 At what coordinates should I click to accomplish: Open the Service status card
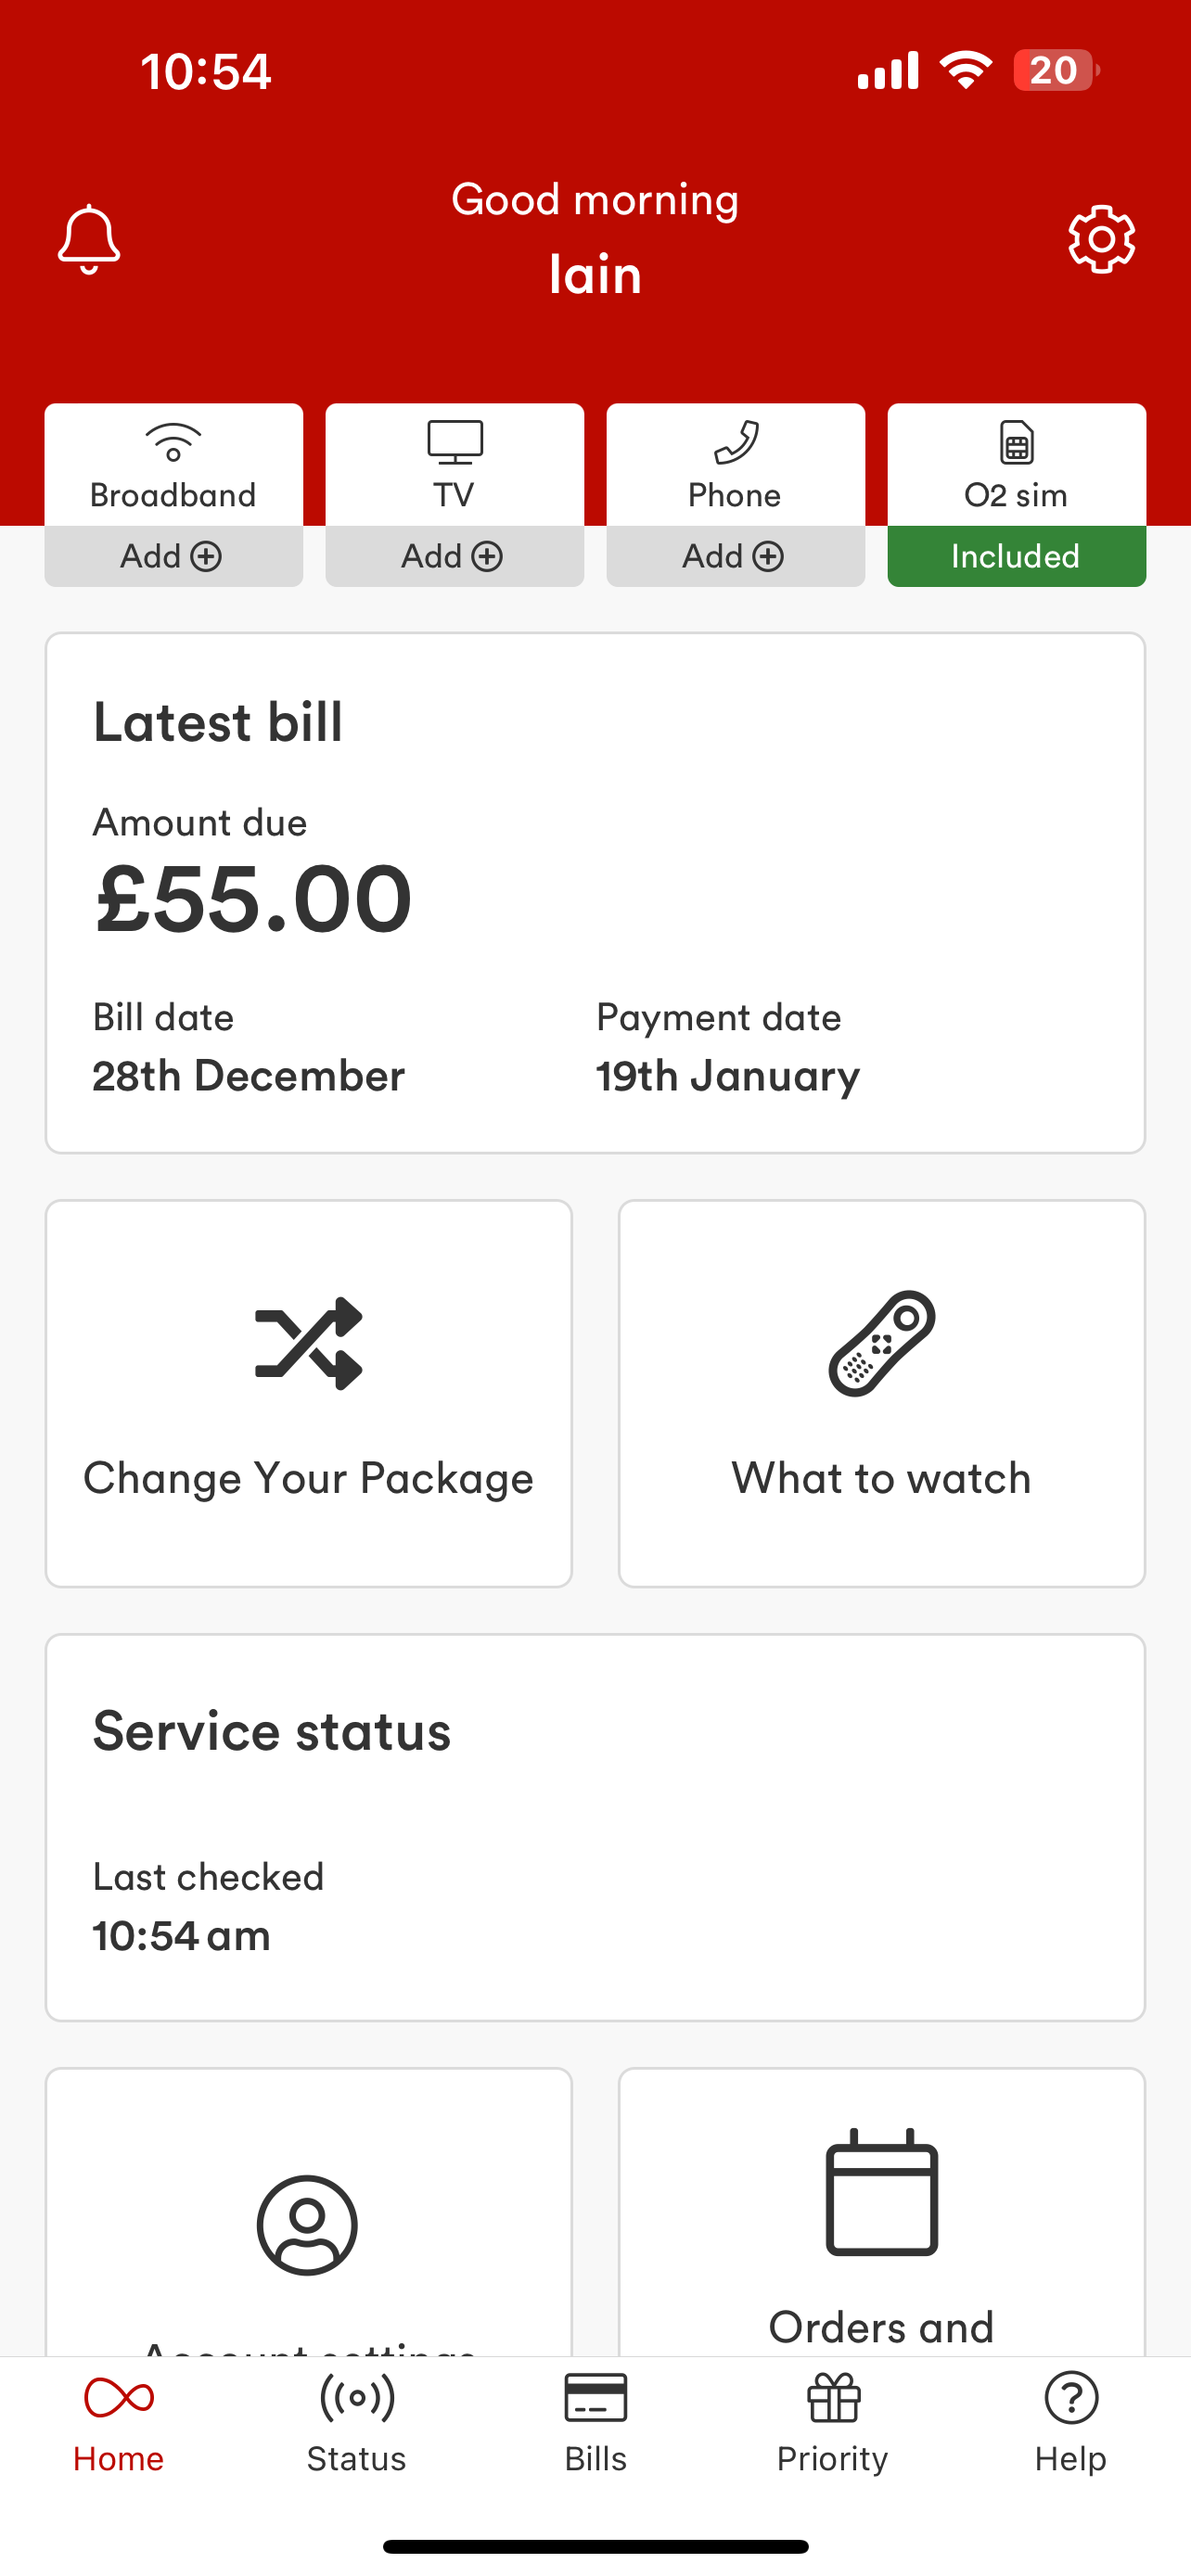[x=595, y=1827]
